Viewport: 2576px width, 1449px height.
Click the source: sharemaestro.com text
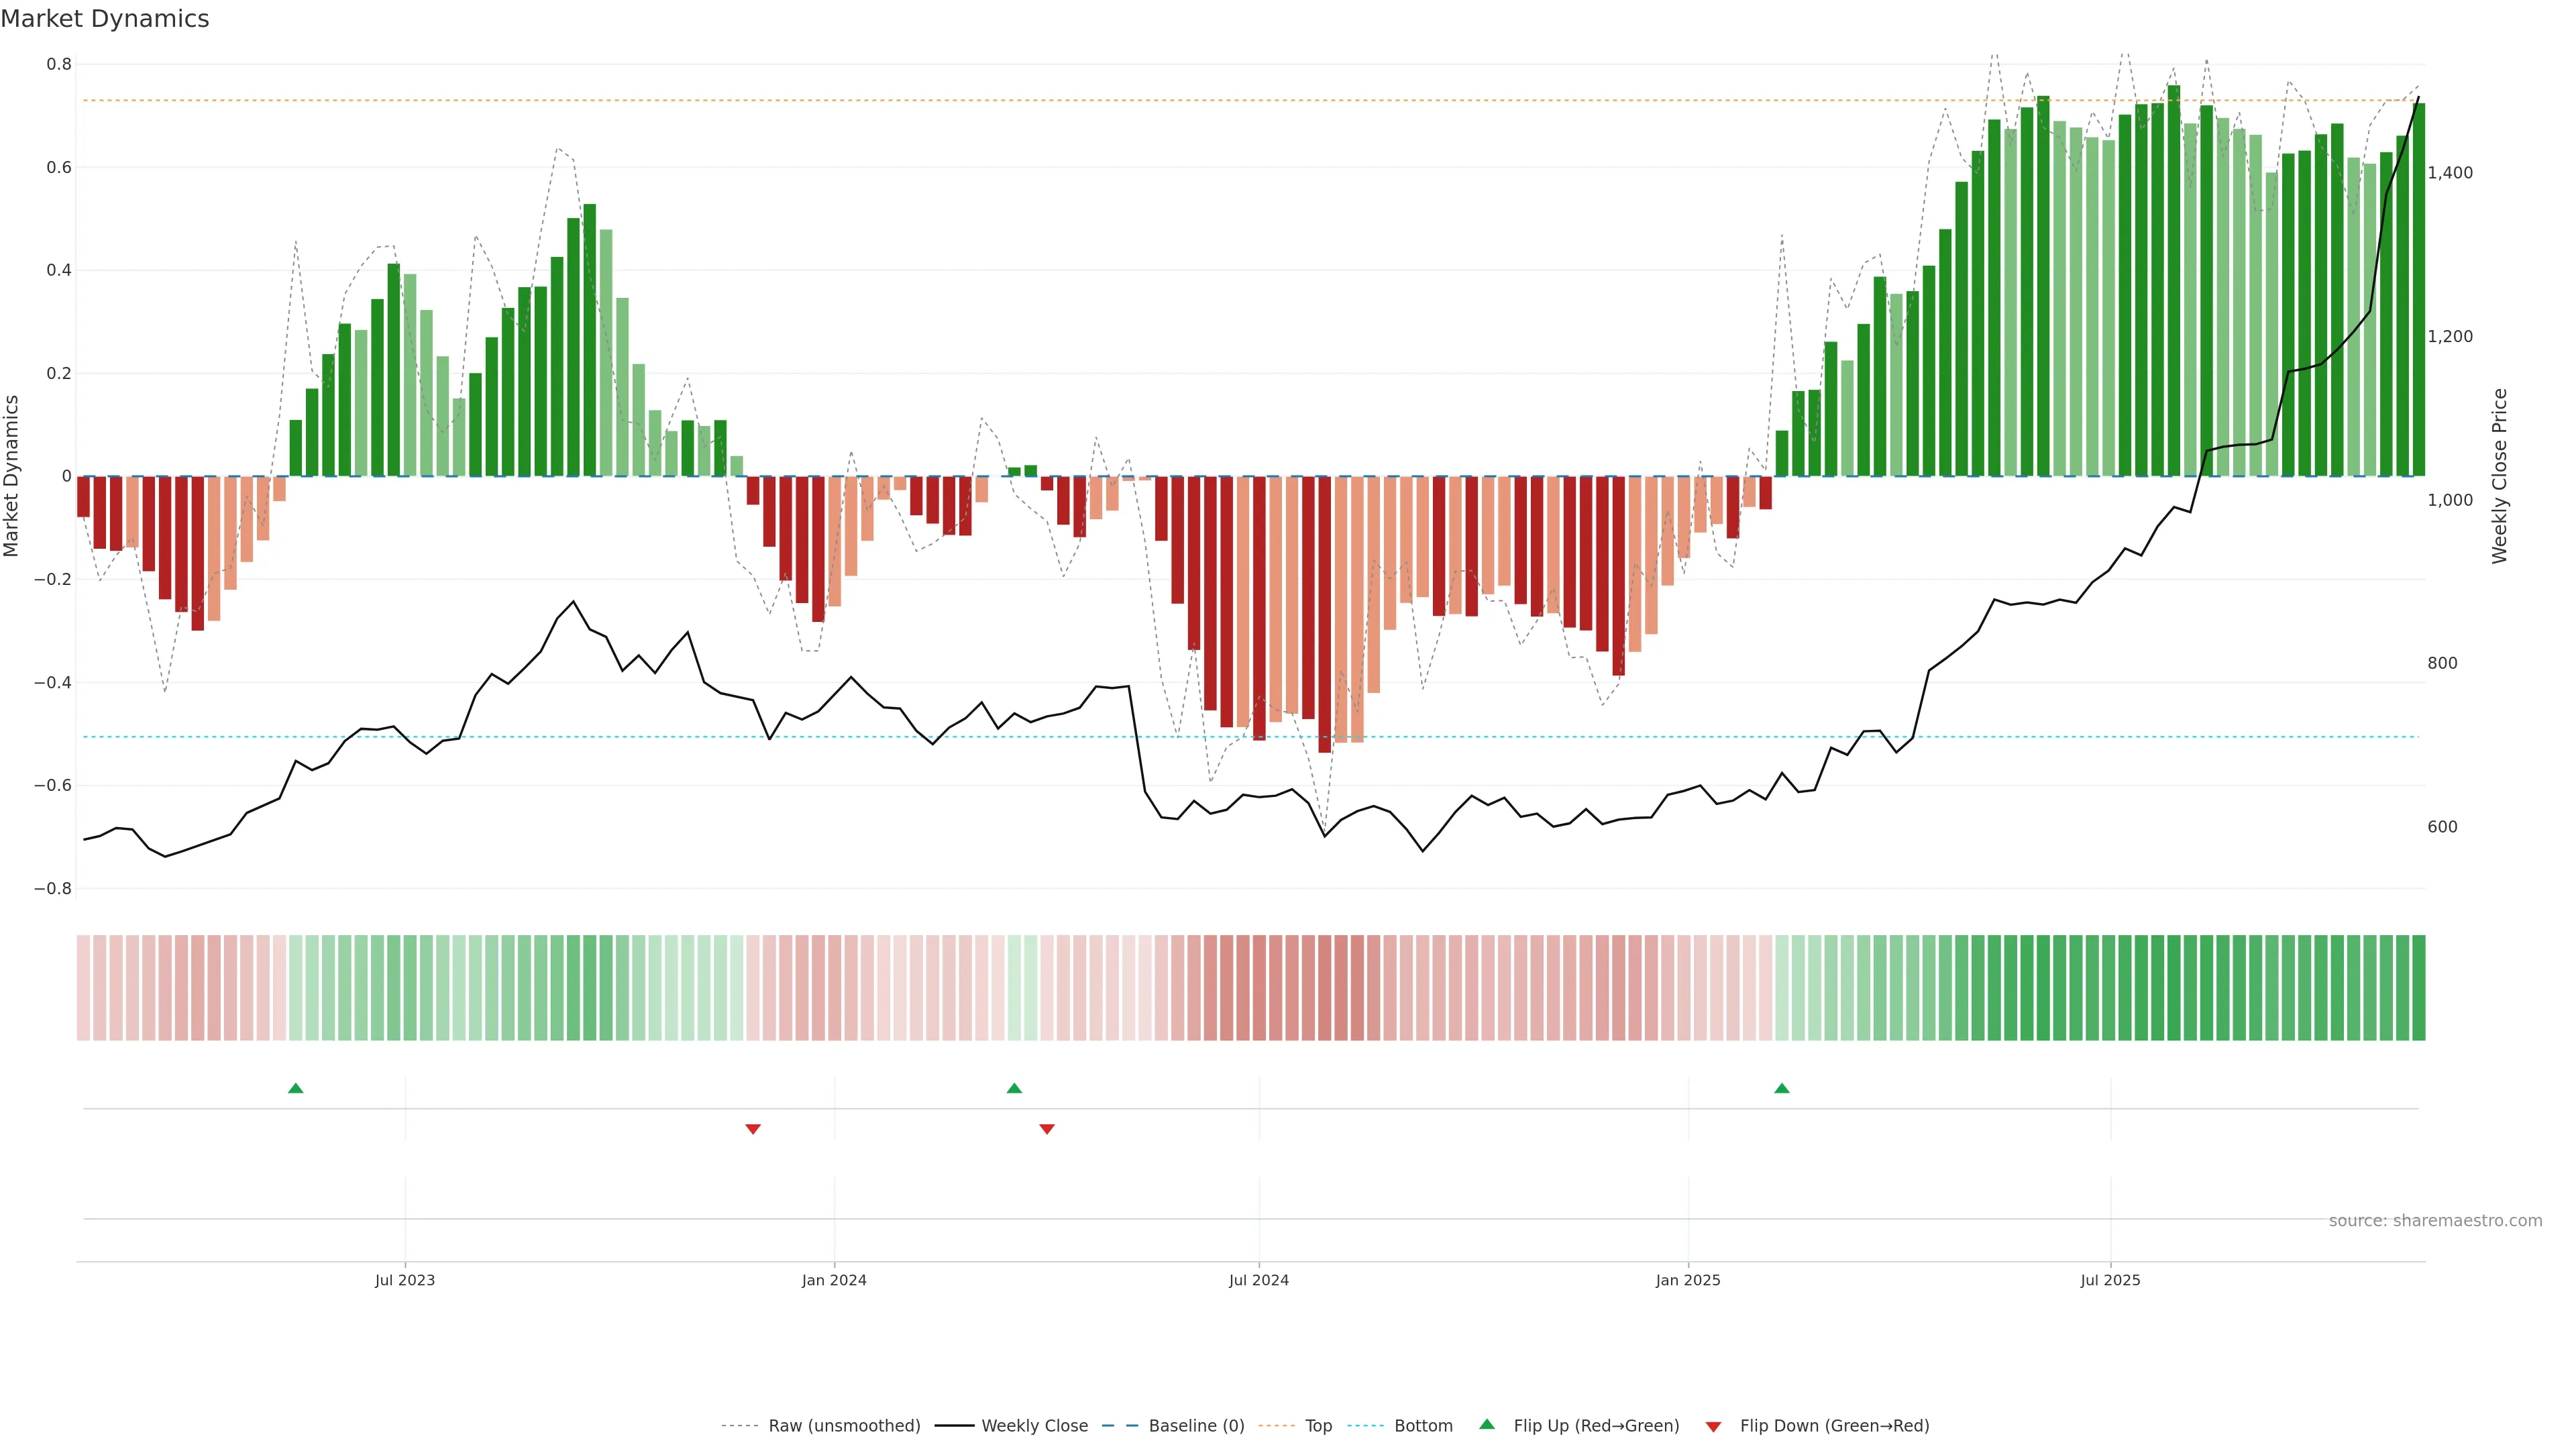pos(2435,1221)
